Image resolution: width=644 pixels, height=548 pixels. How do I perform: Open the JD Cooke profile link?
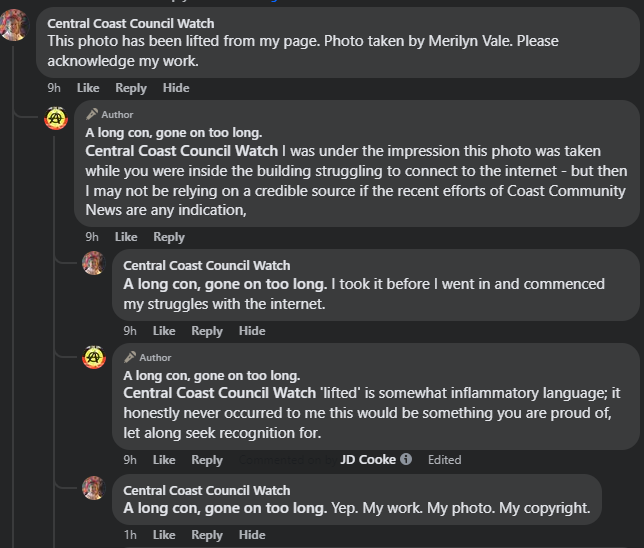(368, 460)
